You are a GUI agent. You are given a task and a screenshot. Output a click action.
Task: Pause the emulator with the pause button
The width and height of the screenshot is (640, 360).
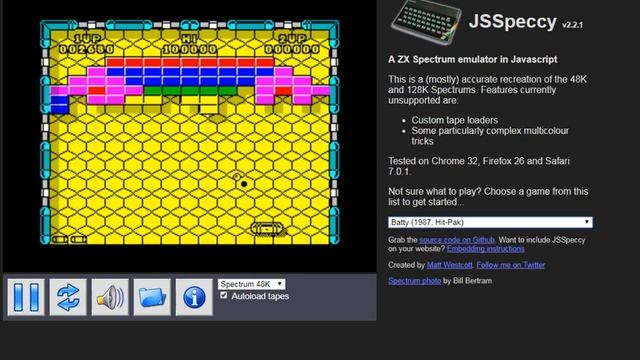tap(26, 297)
